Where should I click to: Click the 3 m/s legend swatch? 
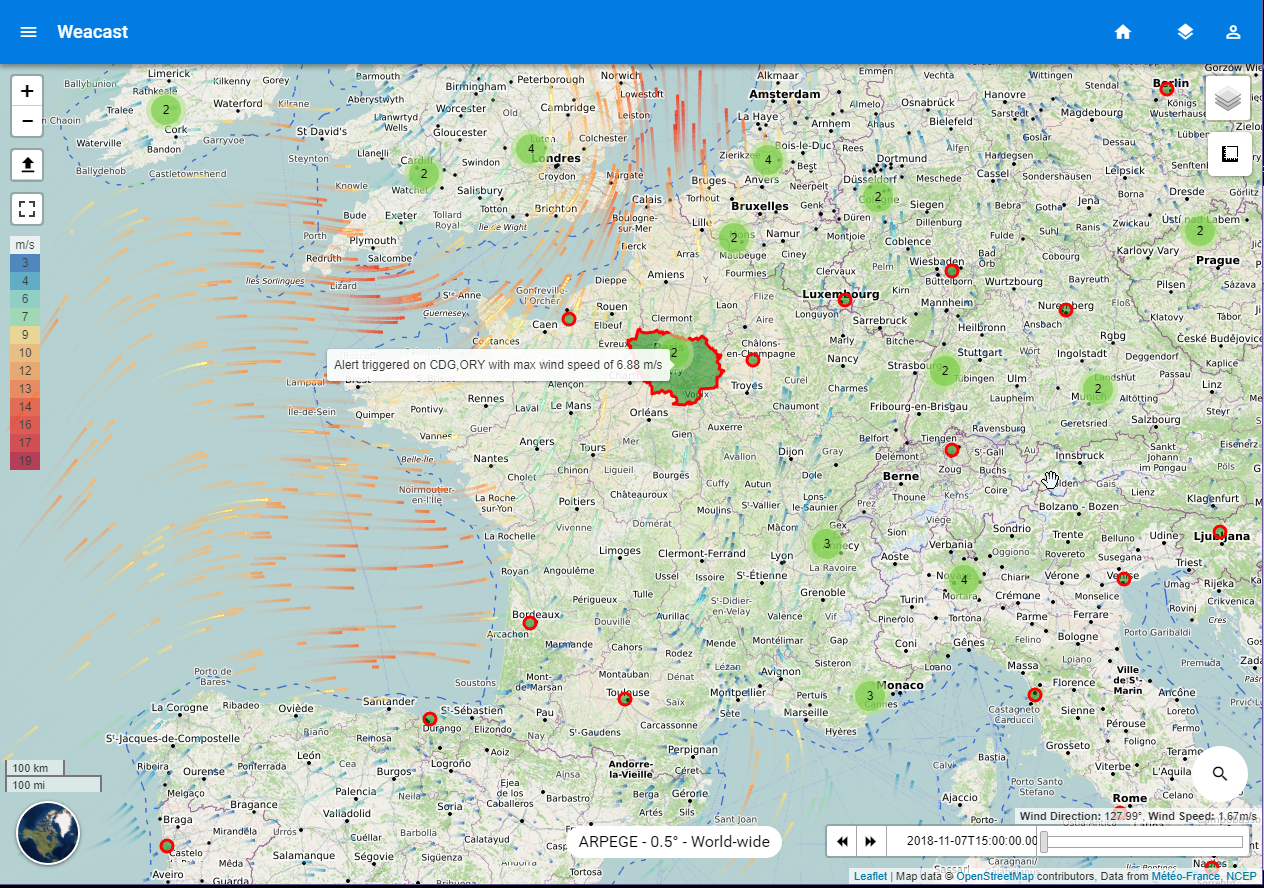pos(25,263)
